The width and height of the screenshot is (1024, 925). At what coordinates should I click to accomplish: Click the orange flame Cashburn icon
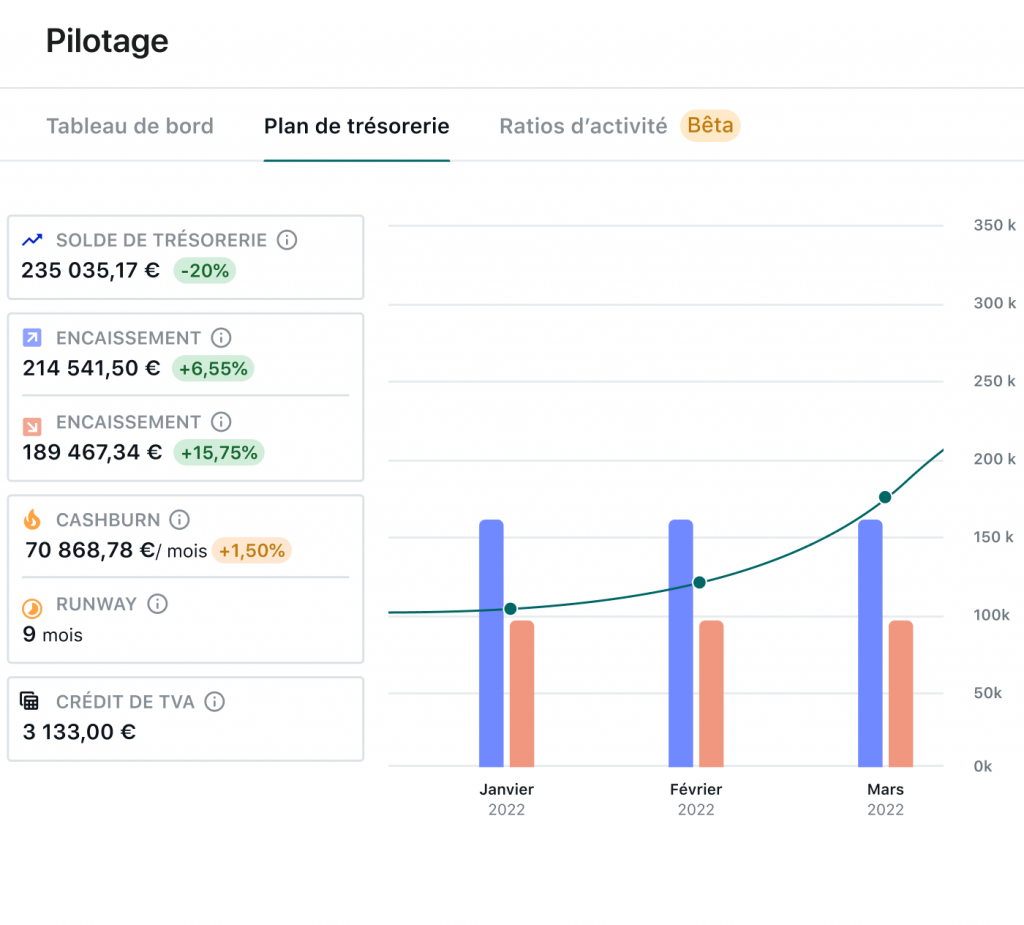pos(32,520)
